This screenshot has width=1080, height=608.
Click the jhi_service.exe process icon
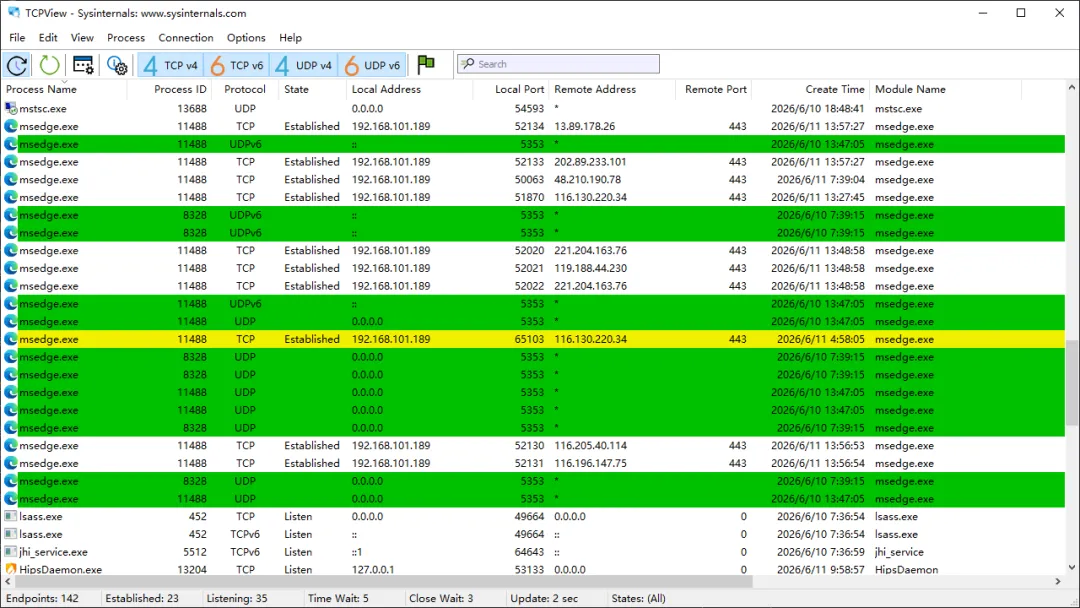coord(10,552)
